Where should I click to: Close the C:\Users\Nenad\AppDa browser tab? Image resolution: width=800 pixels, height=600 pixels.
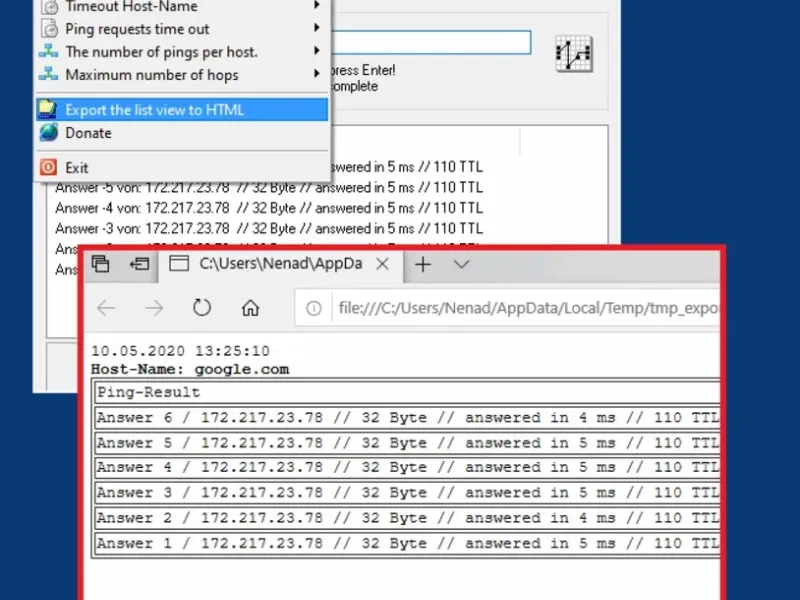[382, 264]
